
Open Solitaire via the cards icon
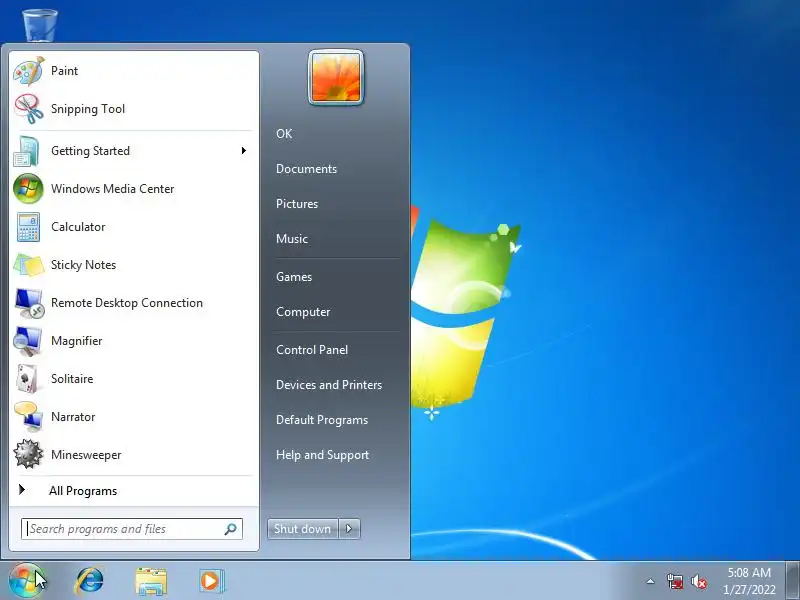click(27, 379)
